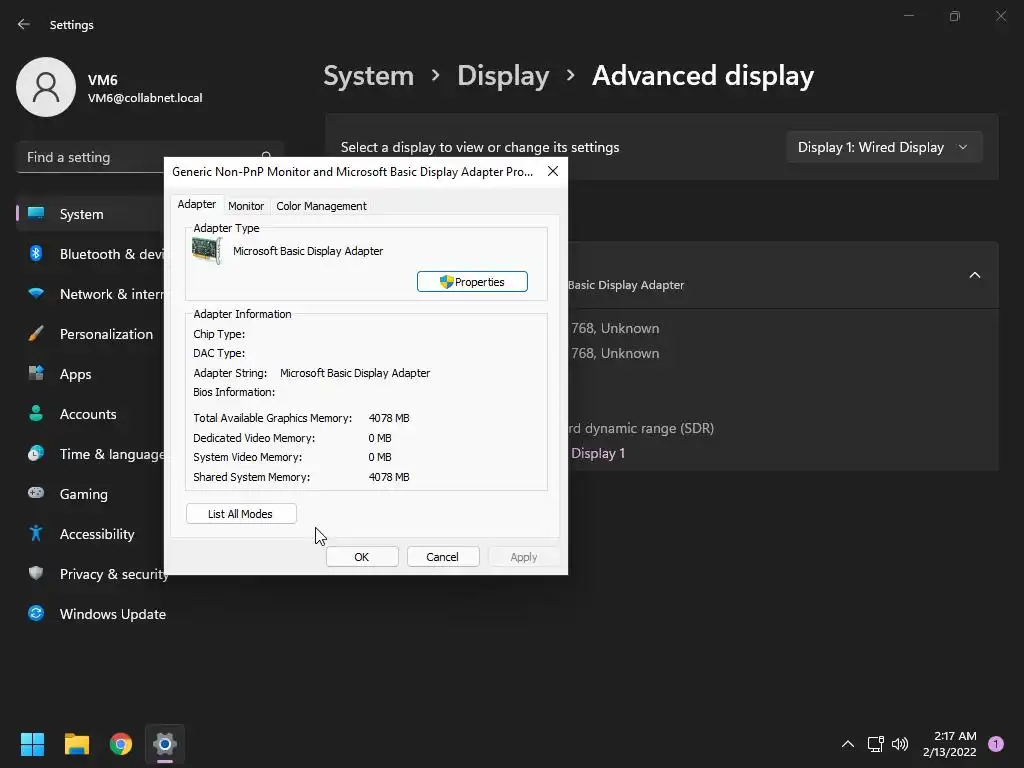Open Time & language settings
Image resolution: width=1024 pixels, height=768 pixels.
(90, 454)
